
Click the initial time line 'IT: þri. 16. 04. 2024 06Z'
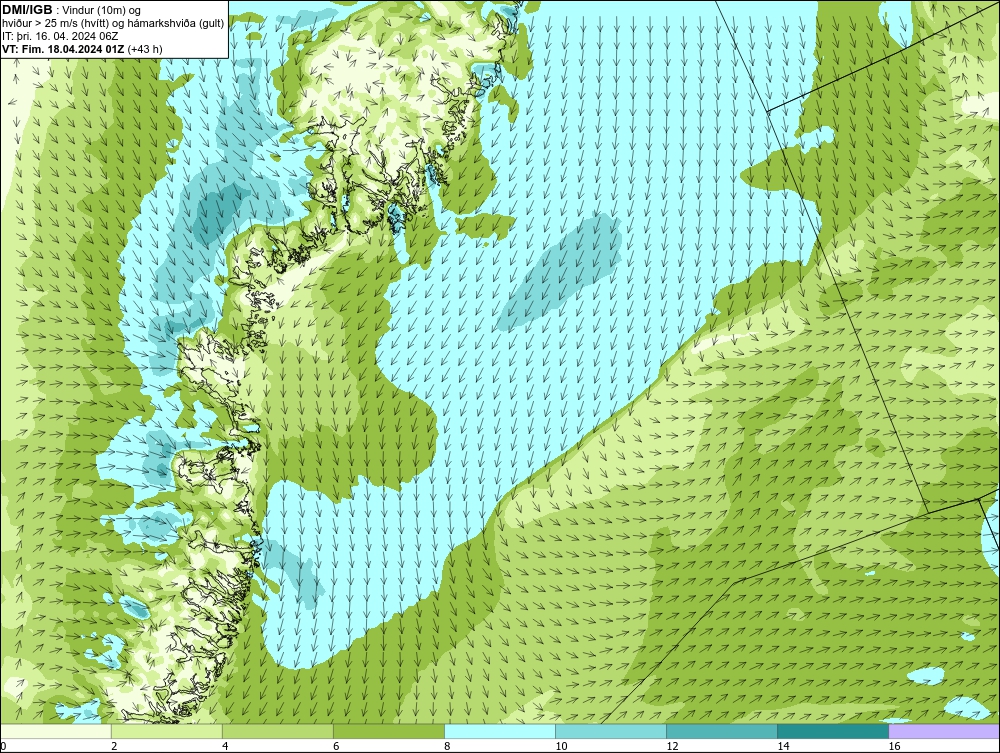pyautogui.click(x=60, y=36)
